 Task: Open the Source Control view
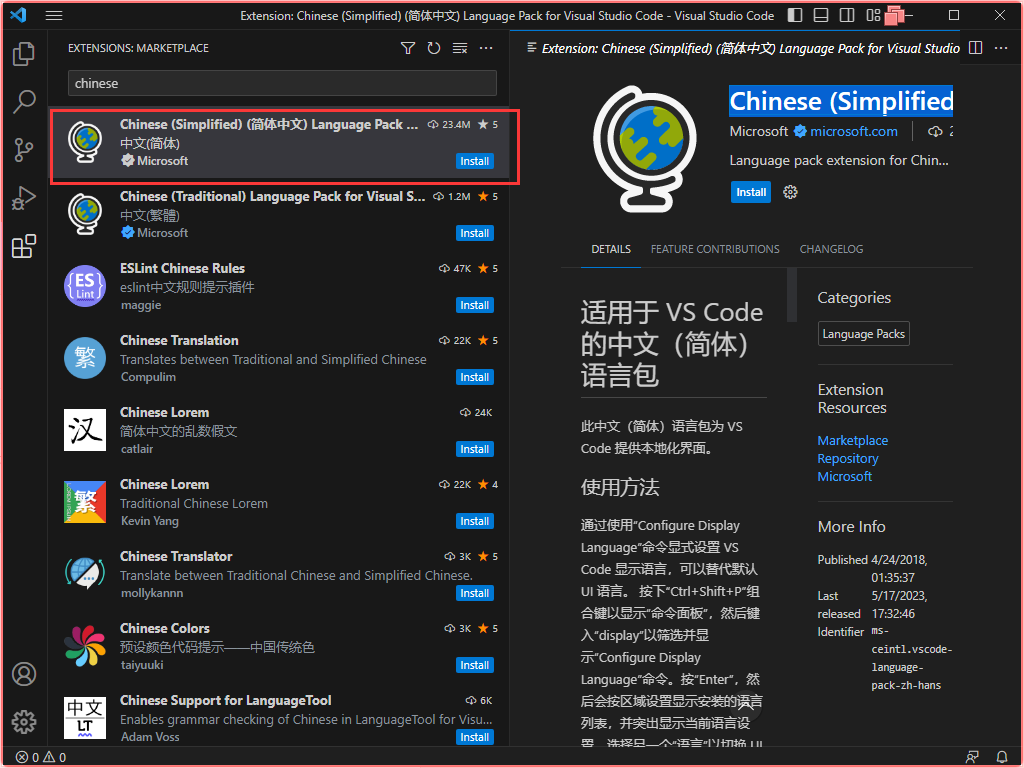(24, 150)
